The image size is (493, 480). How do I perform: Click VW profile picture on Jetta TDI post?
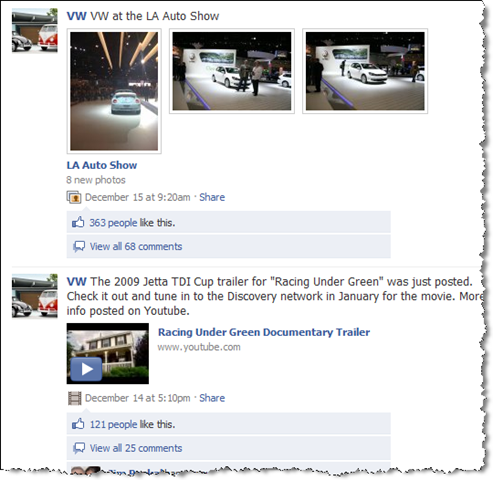(x=35, y=296)
